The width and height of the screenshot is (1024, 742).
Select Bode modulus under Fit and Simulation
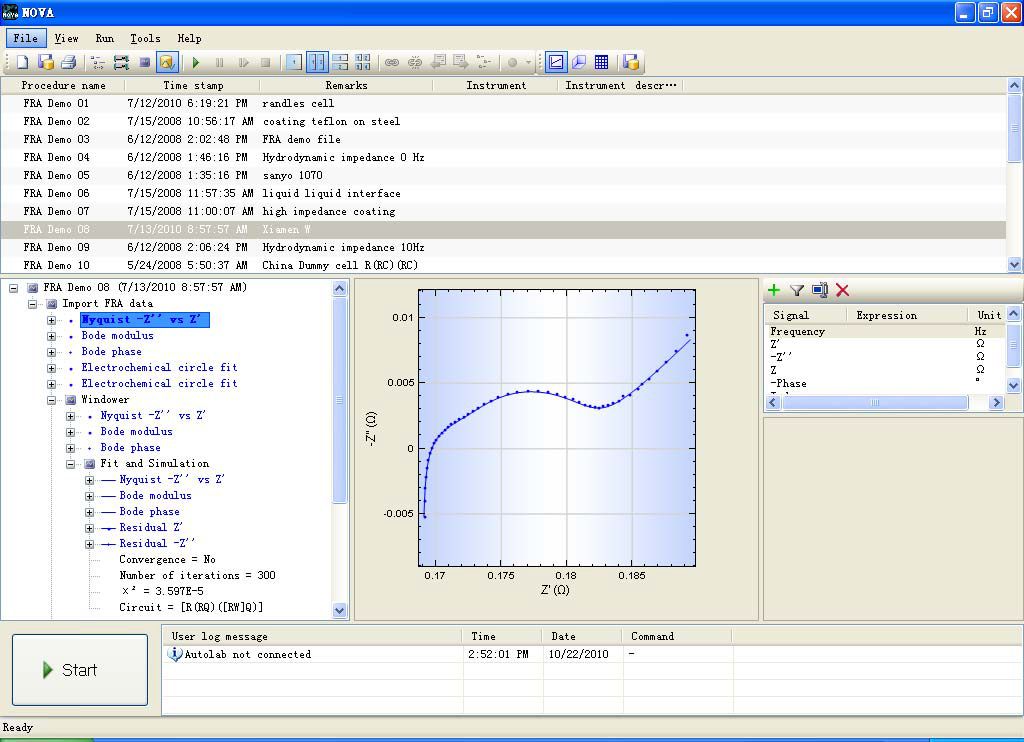(x=155, y=496)
